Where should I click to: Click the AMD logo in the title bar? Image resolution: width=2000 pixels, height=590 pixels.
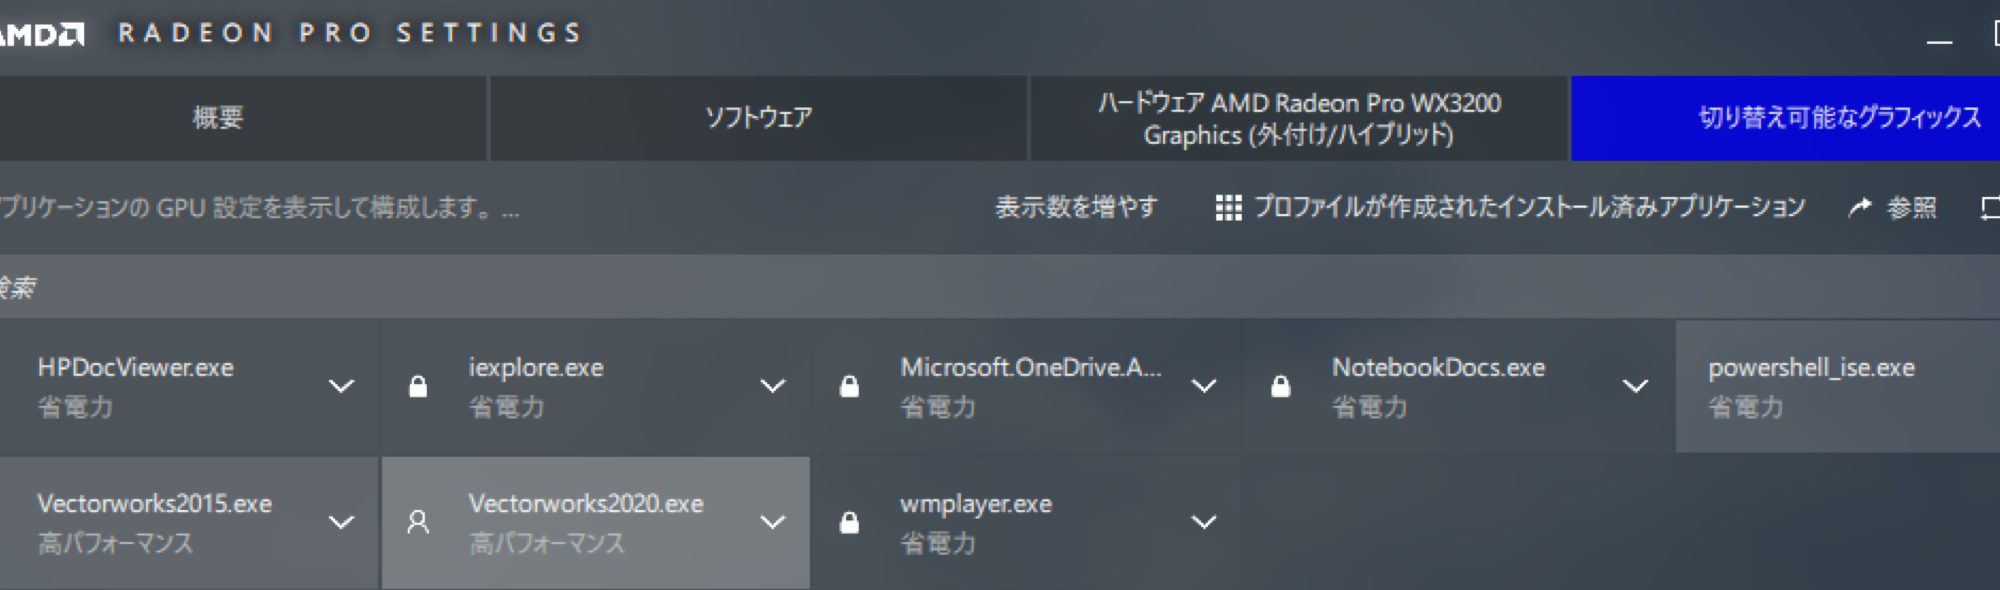point(42,35)
